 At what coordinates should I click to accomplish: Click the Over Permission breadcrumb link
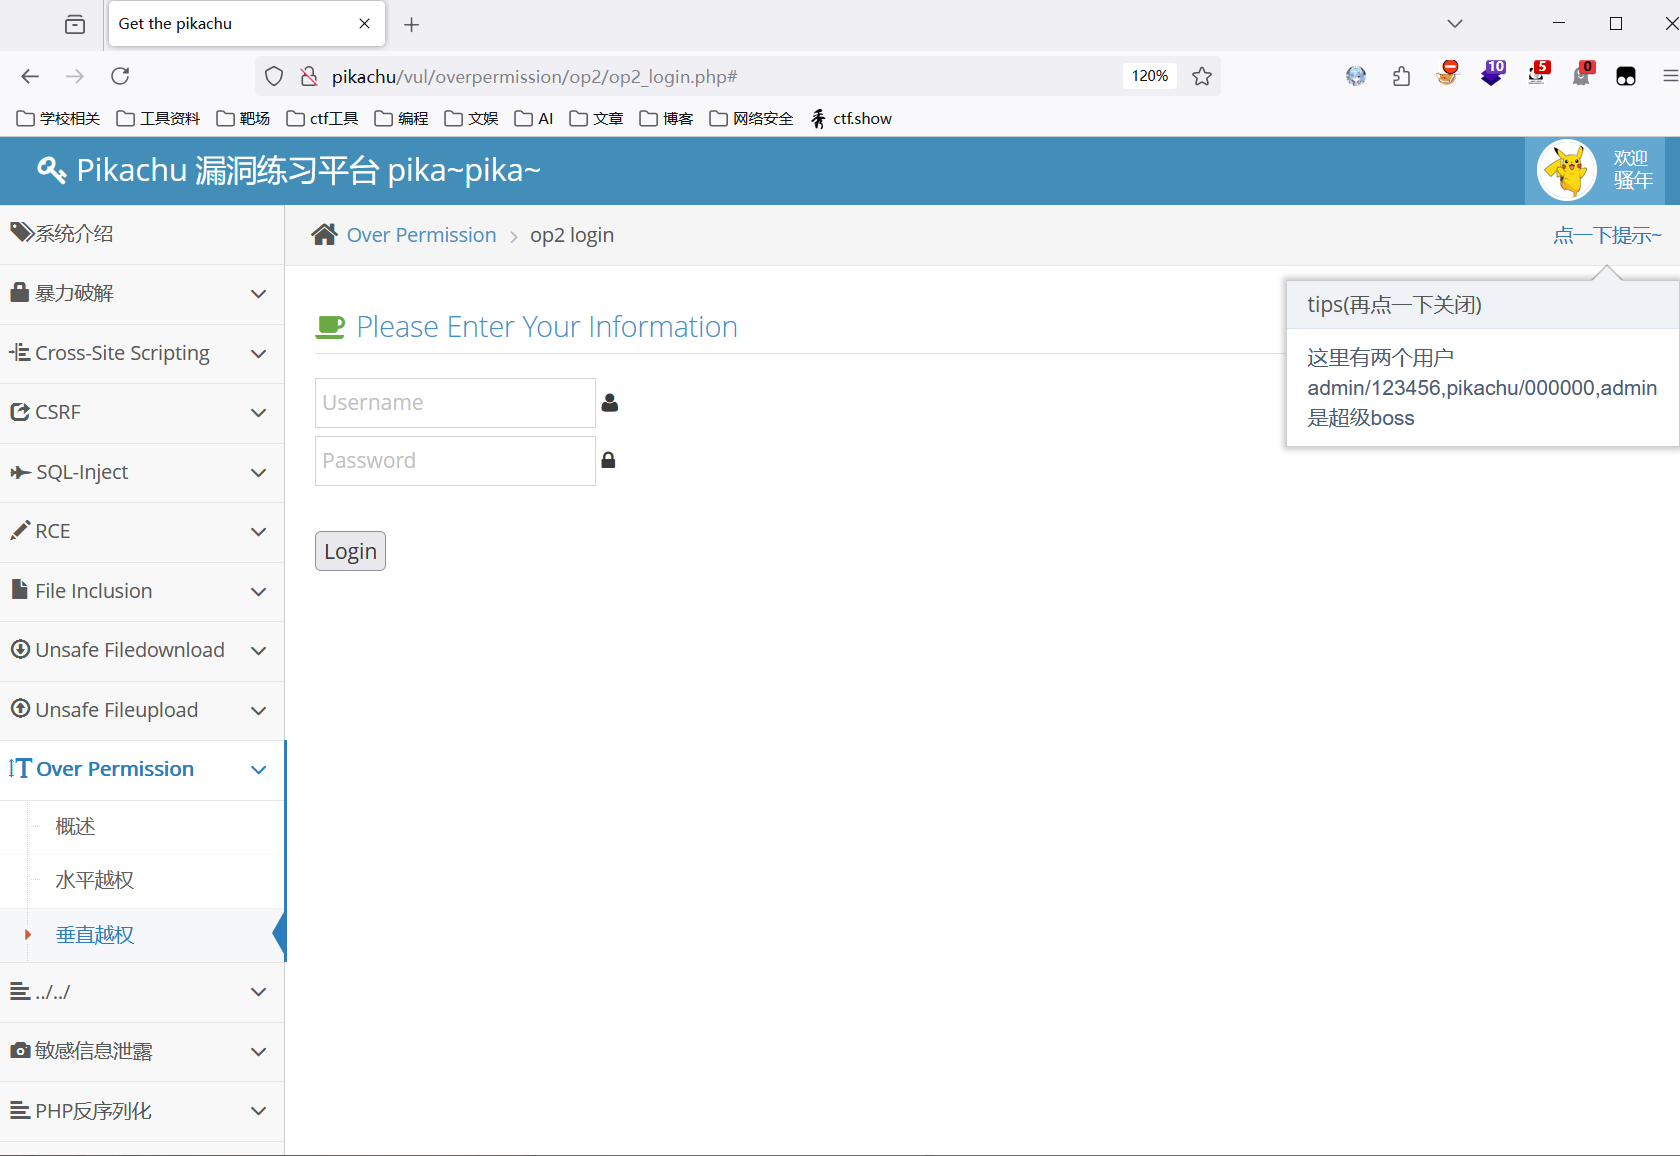click(x=421, y=235)
